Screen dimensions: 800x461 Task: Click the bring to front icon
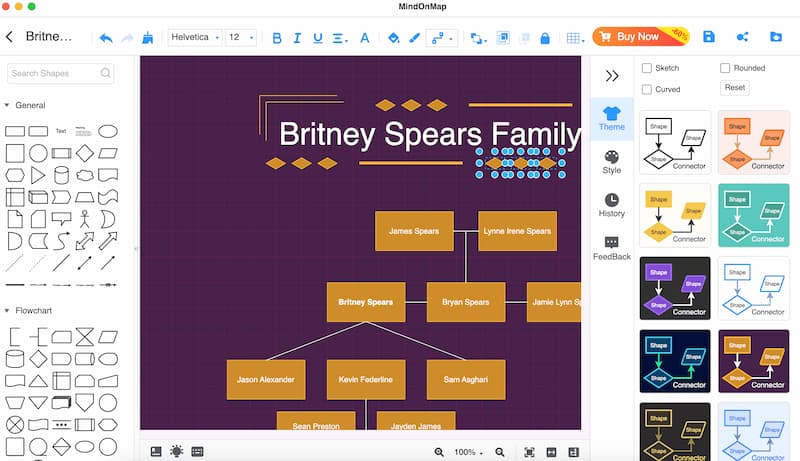503,38
